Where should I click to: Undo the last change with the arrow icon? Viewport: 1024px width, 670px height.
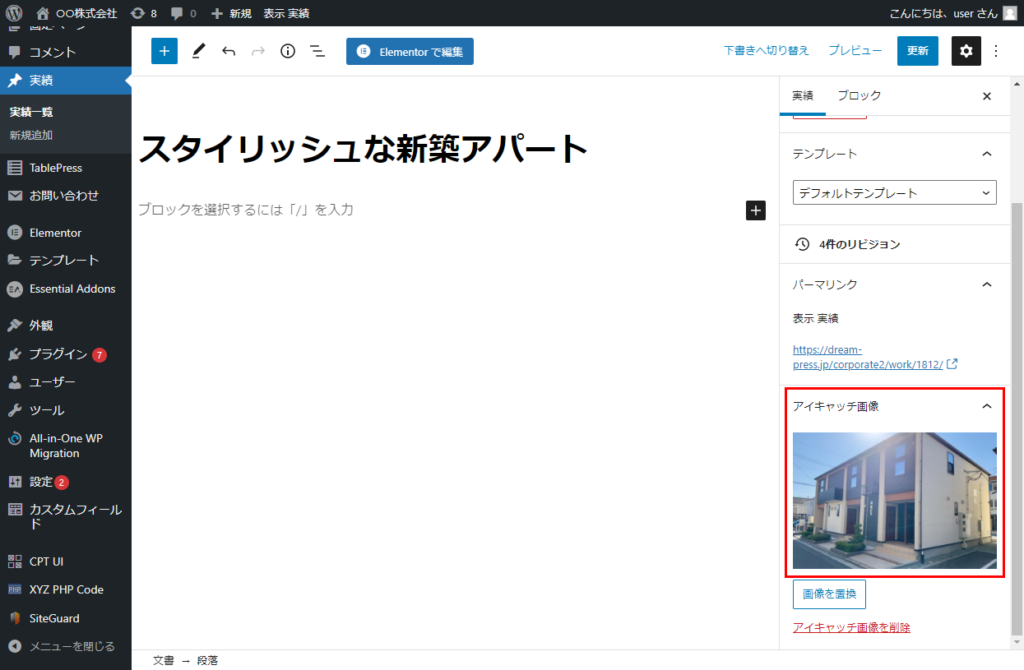point(229,51)
